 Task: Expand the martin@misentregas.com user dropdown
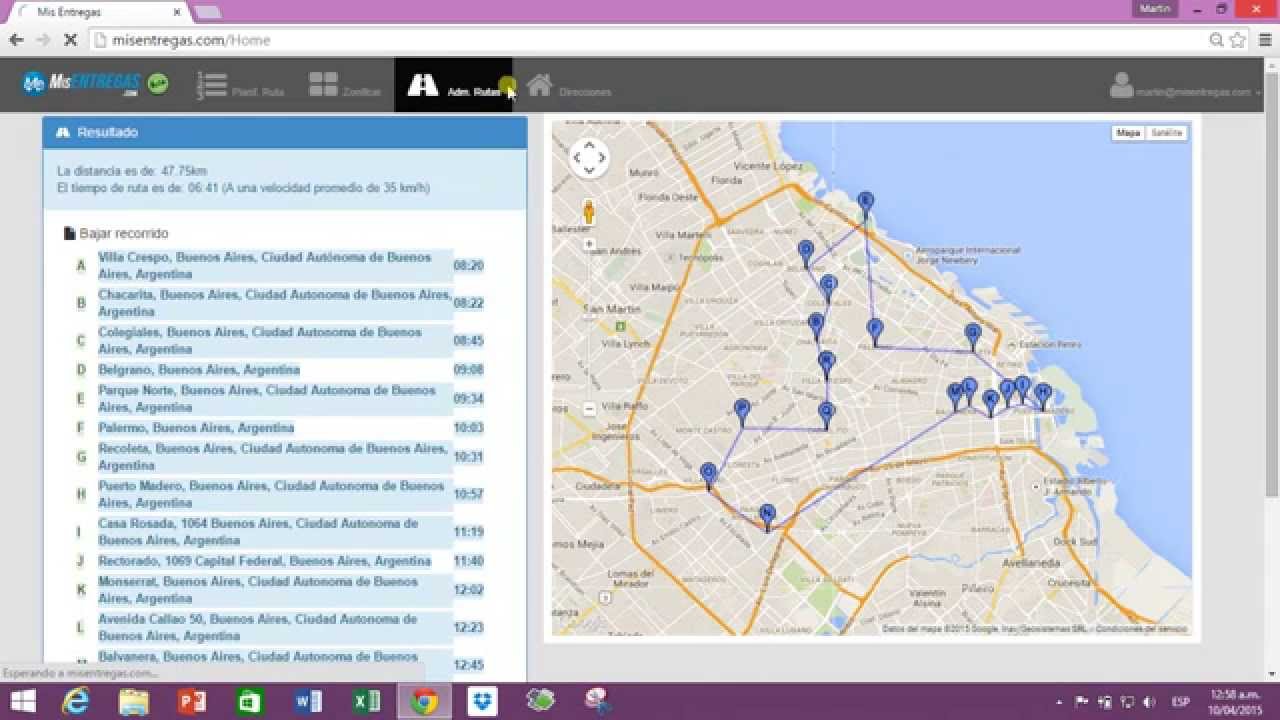coord(1185,86)
